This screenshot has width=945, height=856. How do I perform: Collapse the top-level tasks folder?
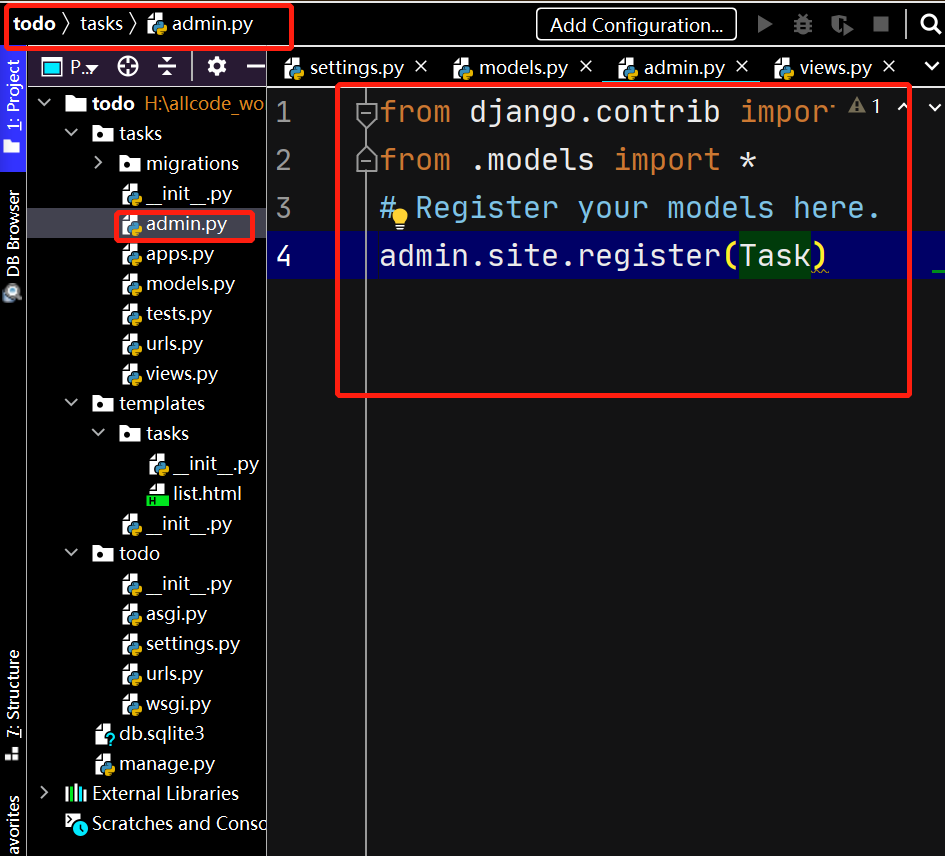point(71,133)
